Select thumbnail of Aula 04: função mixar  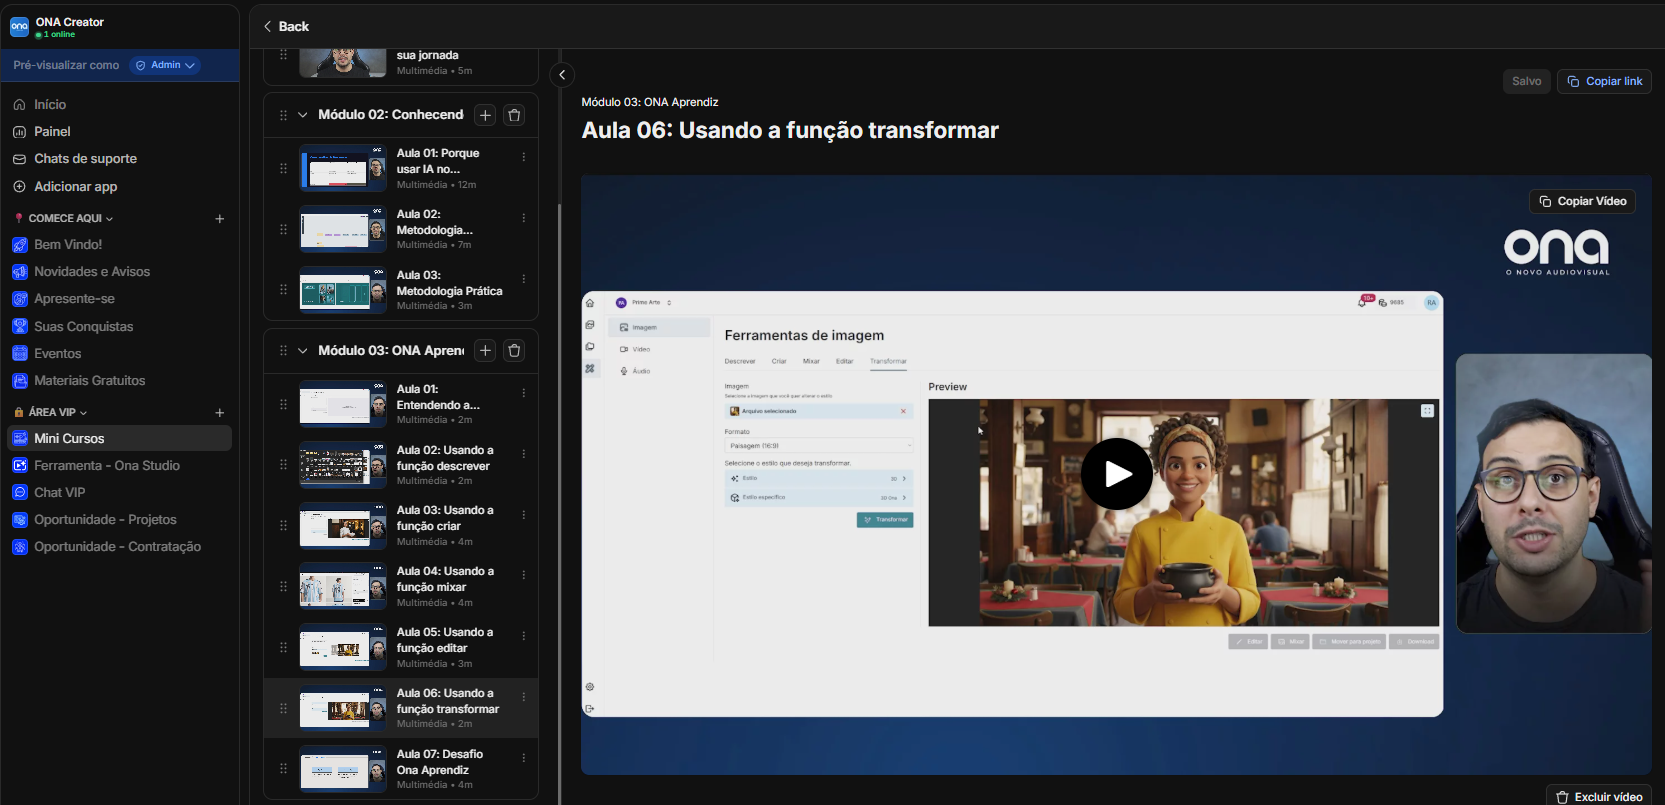[343, 586]
